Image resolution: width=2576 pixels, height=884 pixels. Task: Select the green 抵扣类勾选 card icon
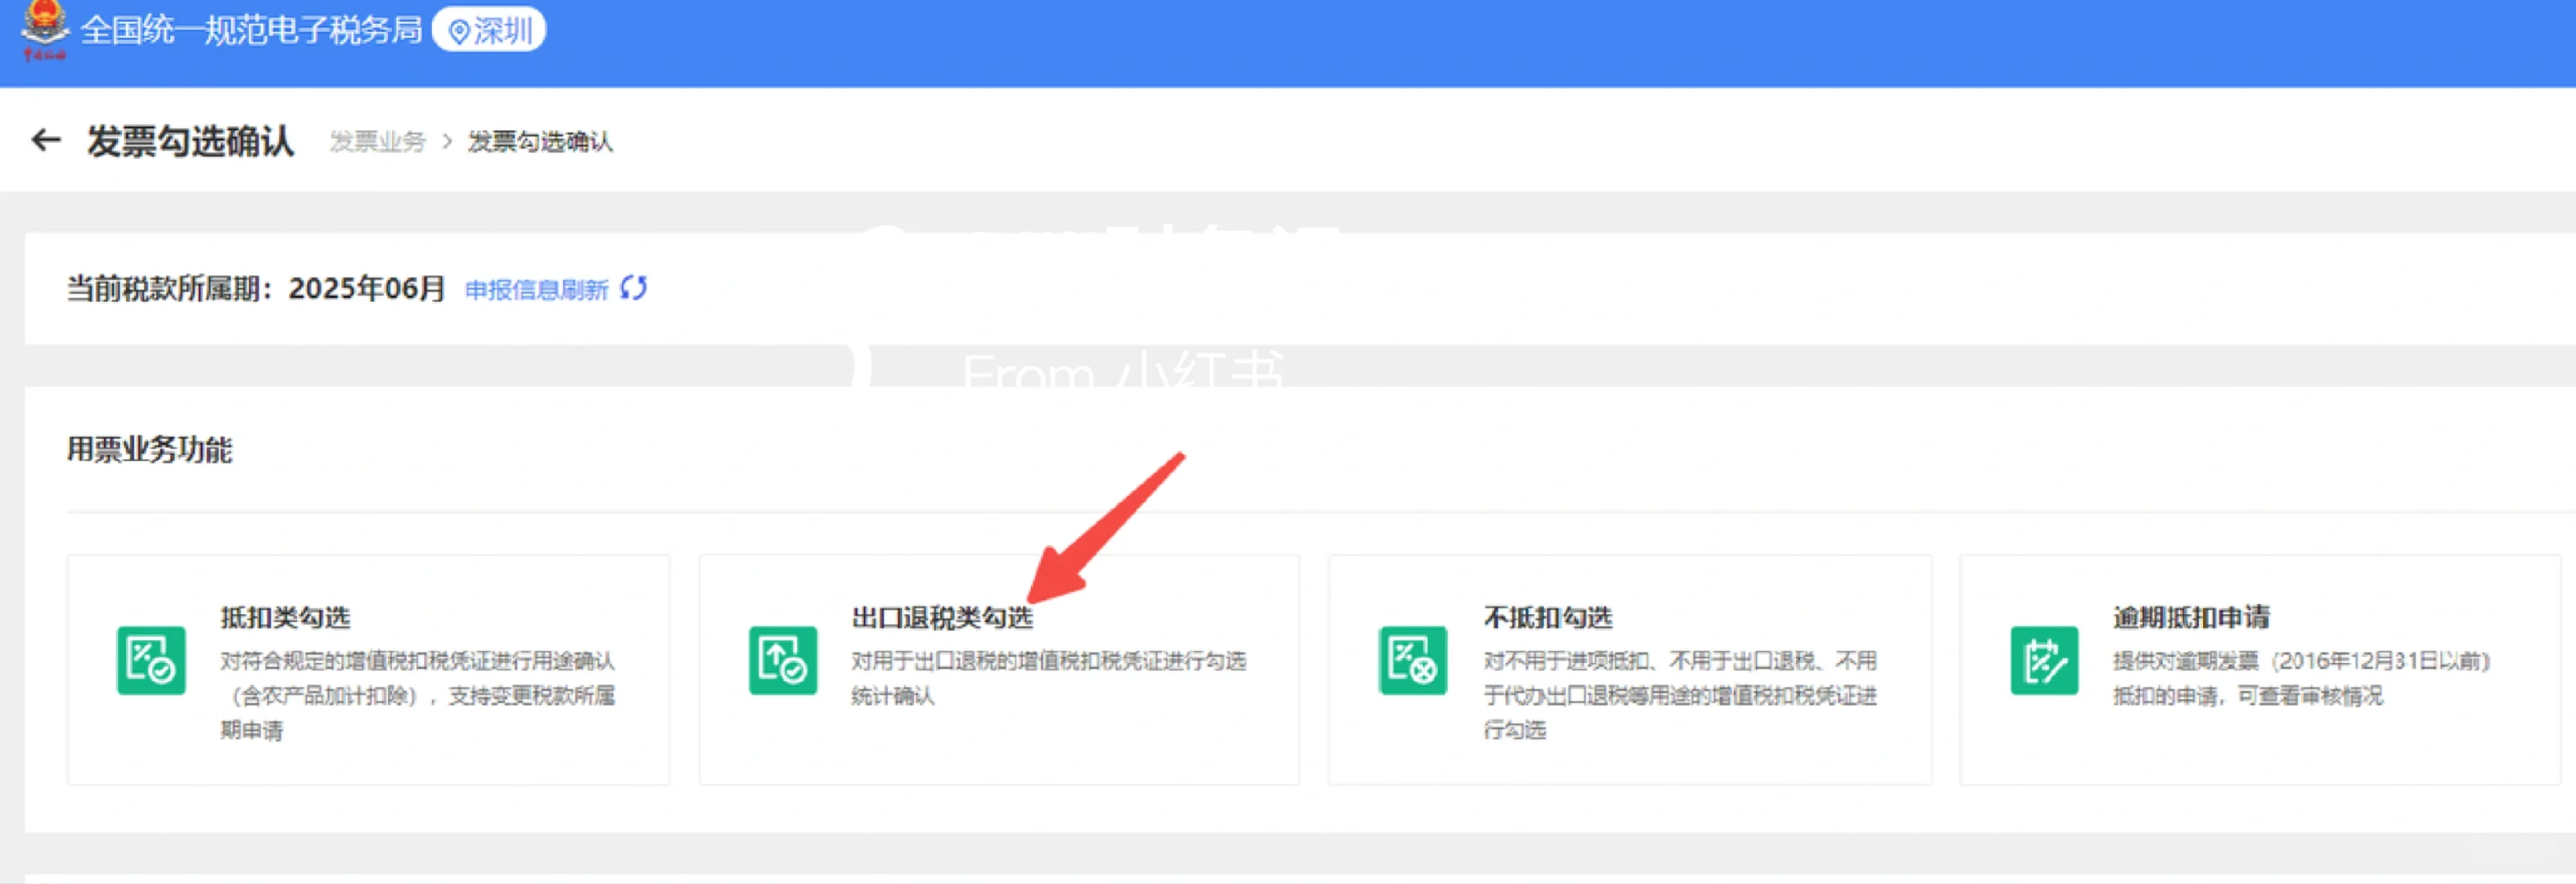(152, 661)
